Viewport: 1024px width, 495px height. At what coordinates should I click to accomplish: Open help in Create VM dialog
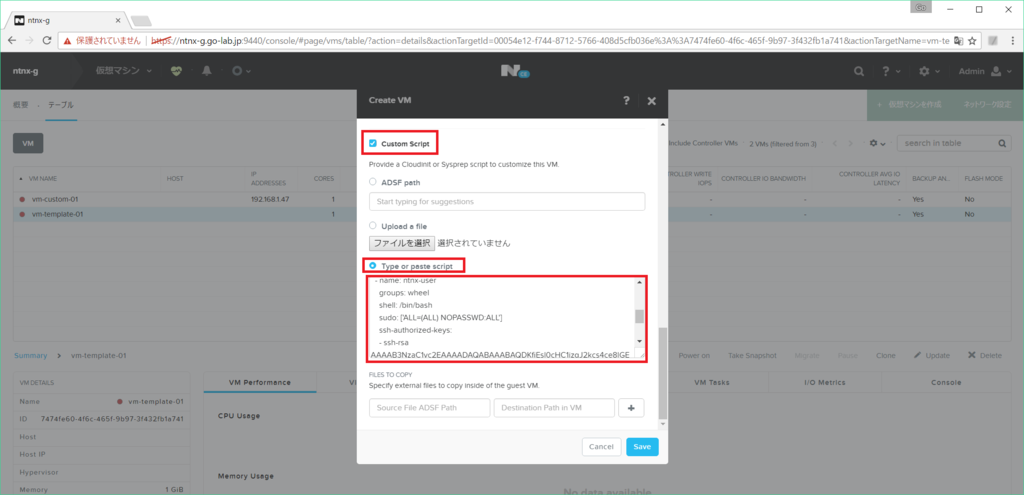tap(626, 101)
